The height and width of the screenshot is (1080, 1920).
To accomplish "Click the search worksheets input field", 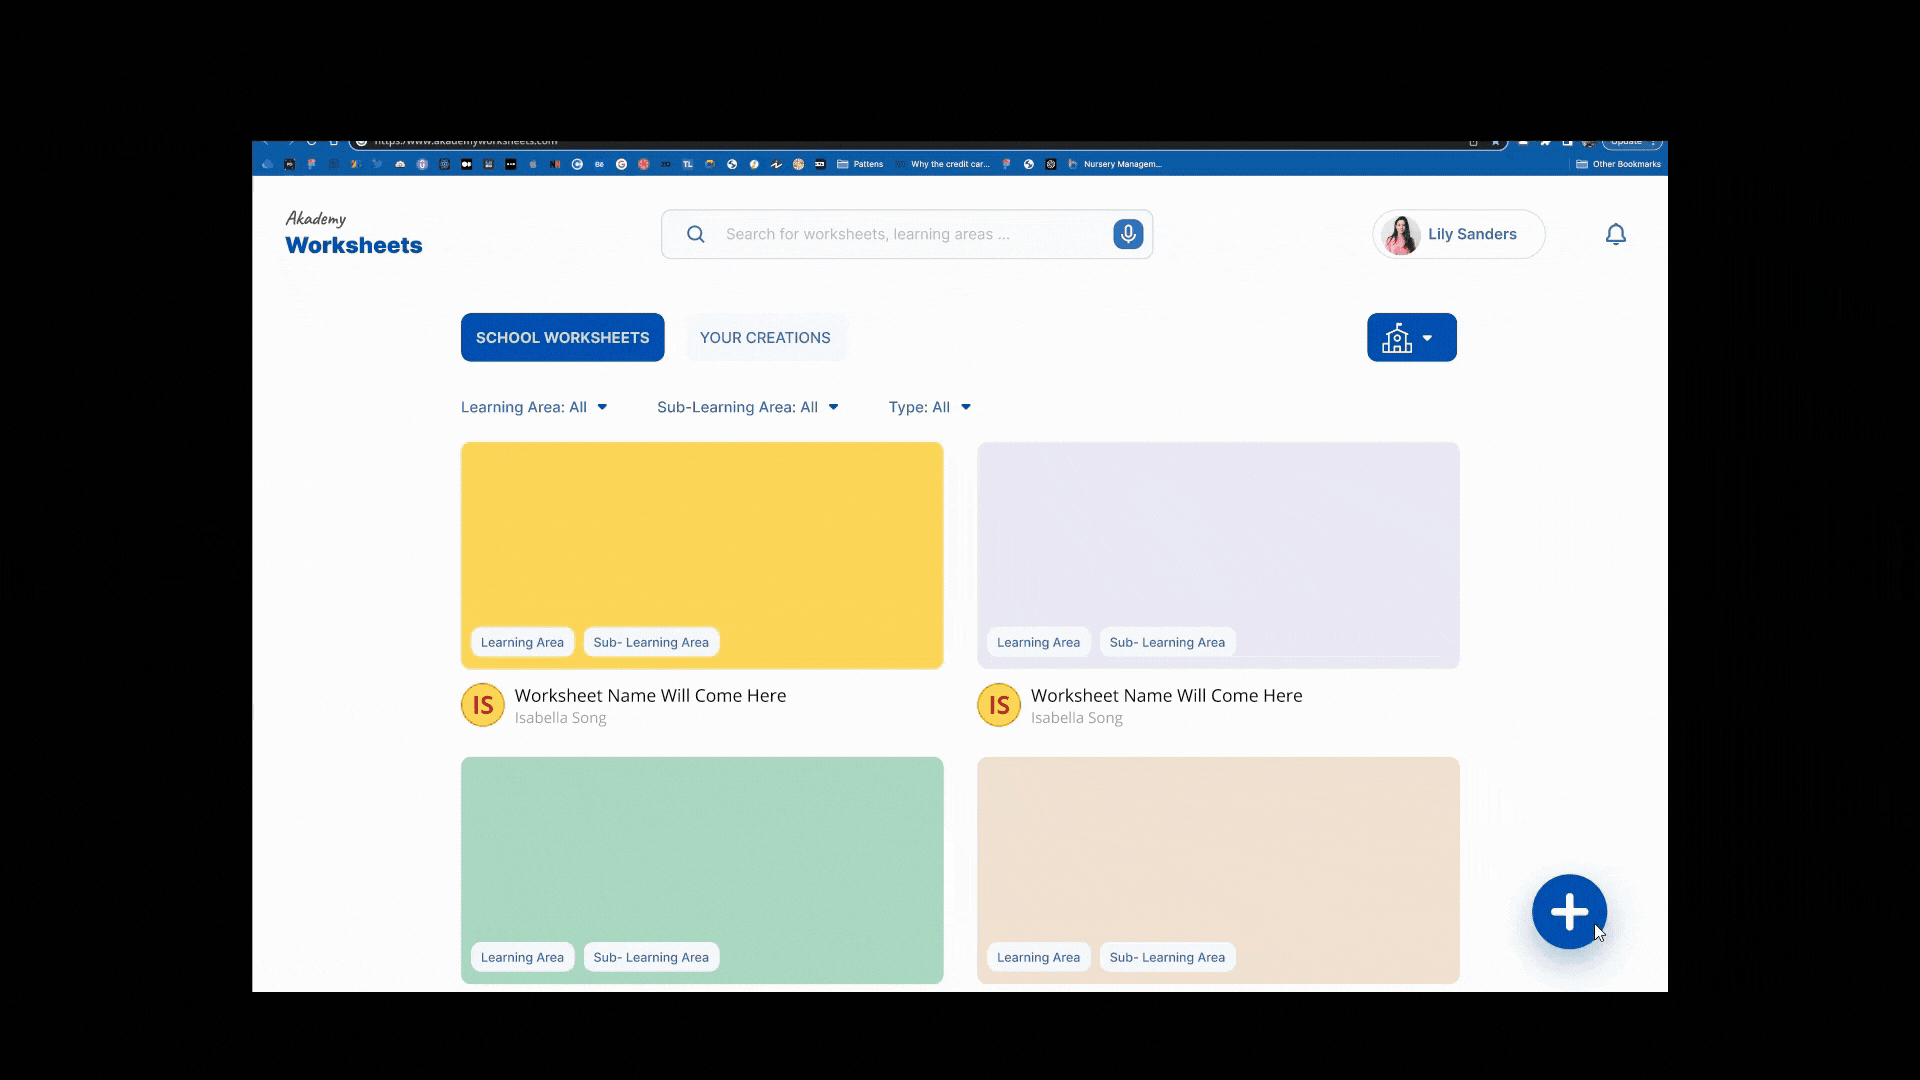I will click(900, 234).
